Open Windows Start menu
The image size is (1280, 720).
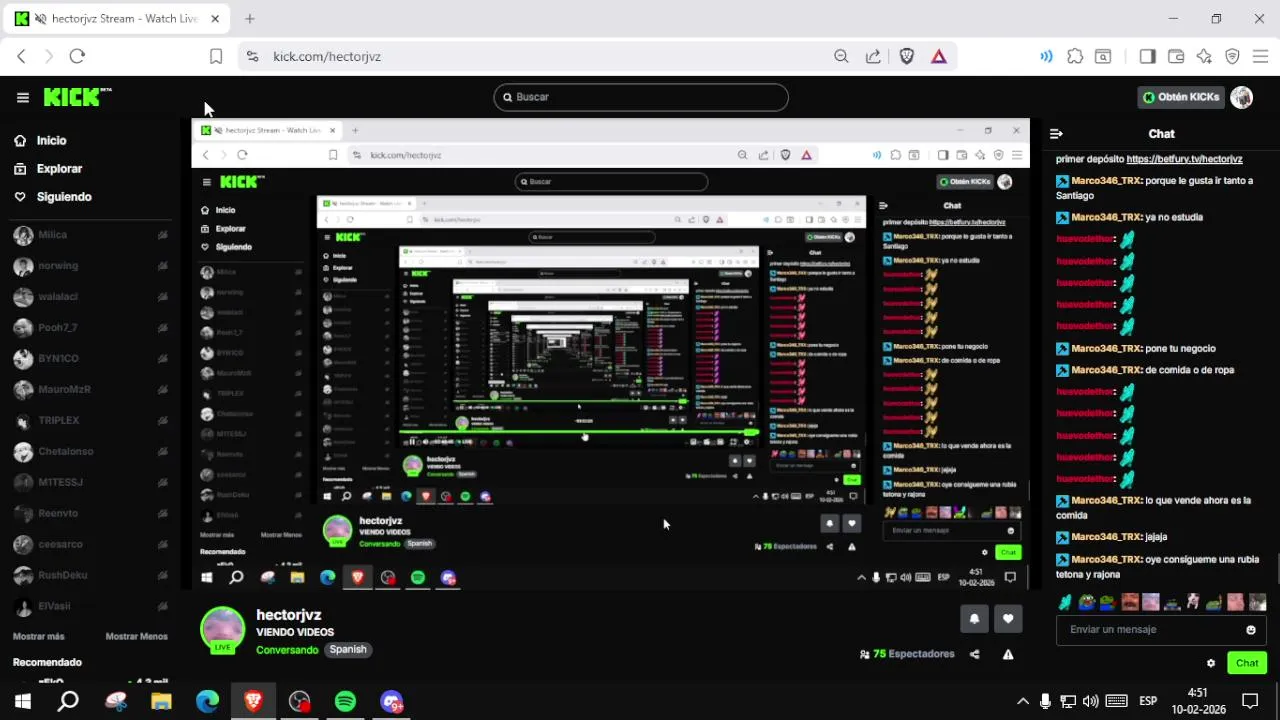(x=22, y=701)
